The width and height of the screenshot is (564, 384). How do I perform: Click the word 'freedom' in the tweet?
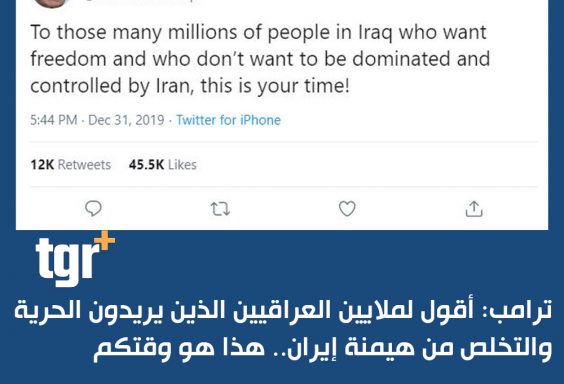tap(68, 59)
